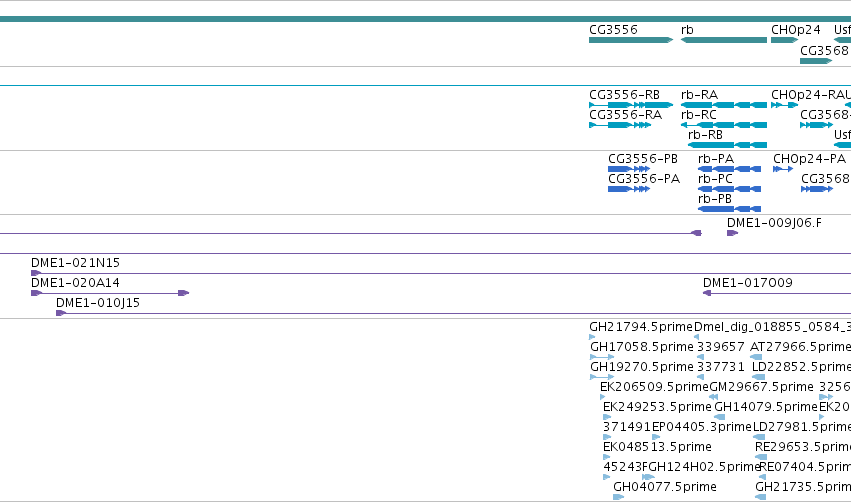Click the DME1-020A14 clone feature
The height and width of the screenshot is (502, 851).
point(110,293)
